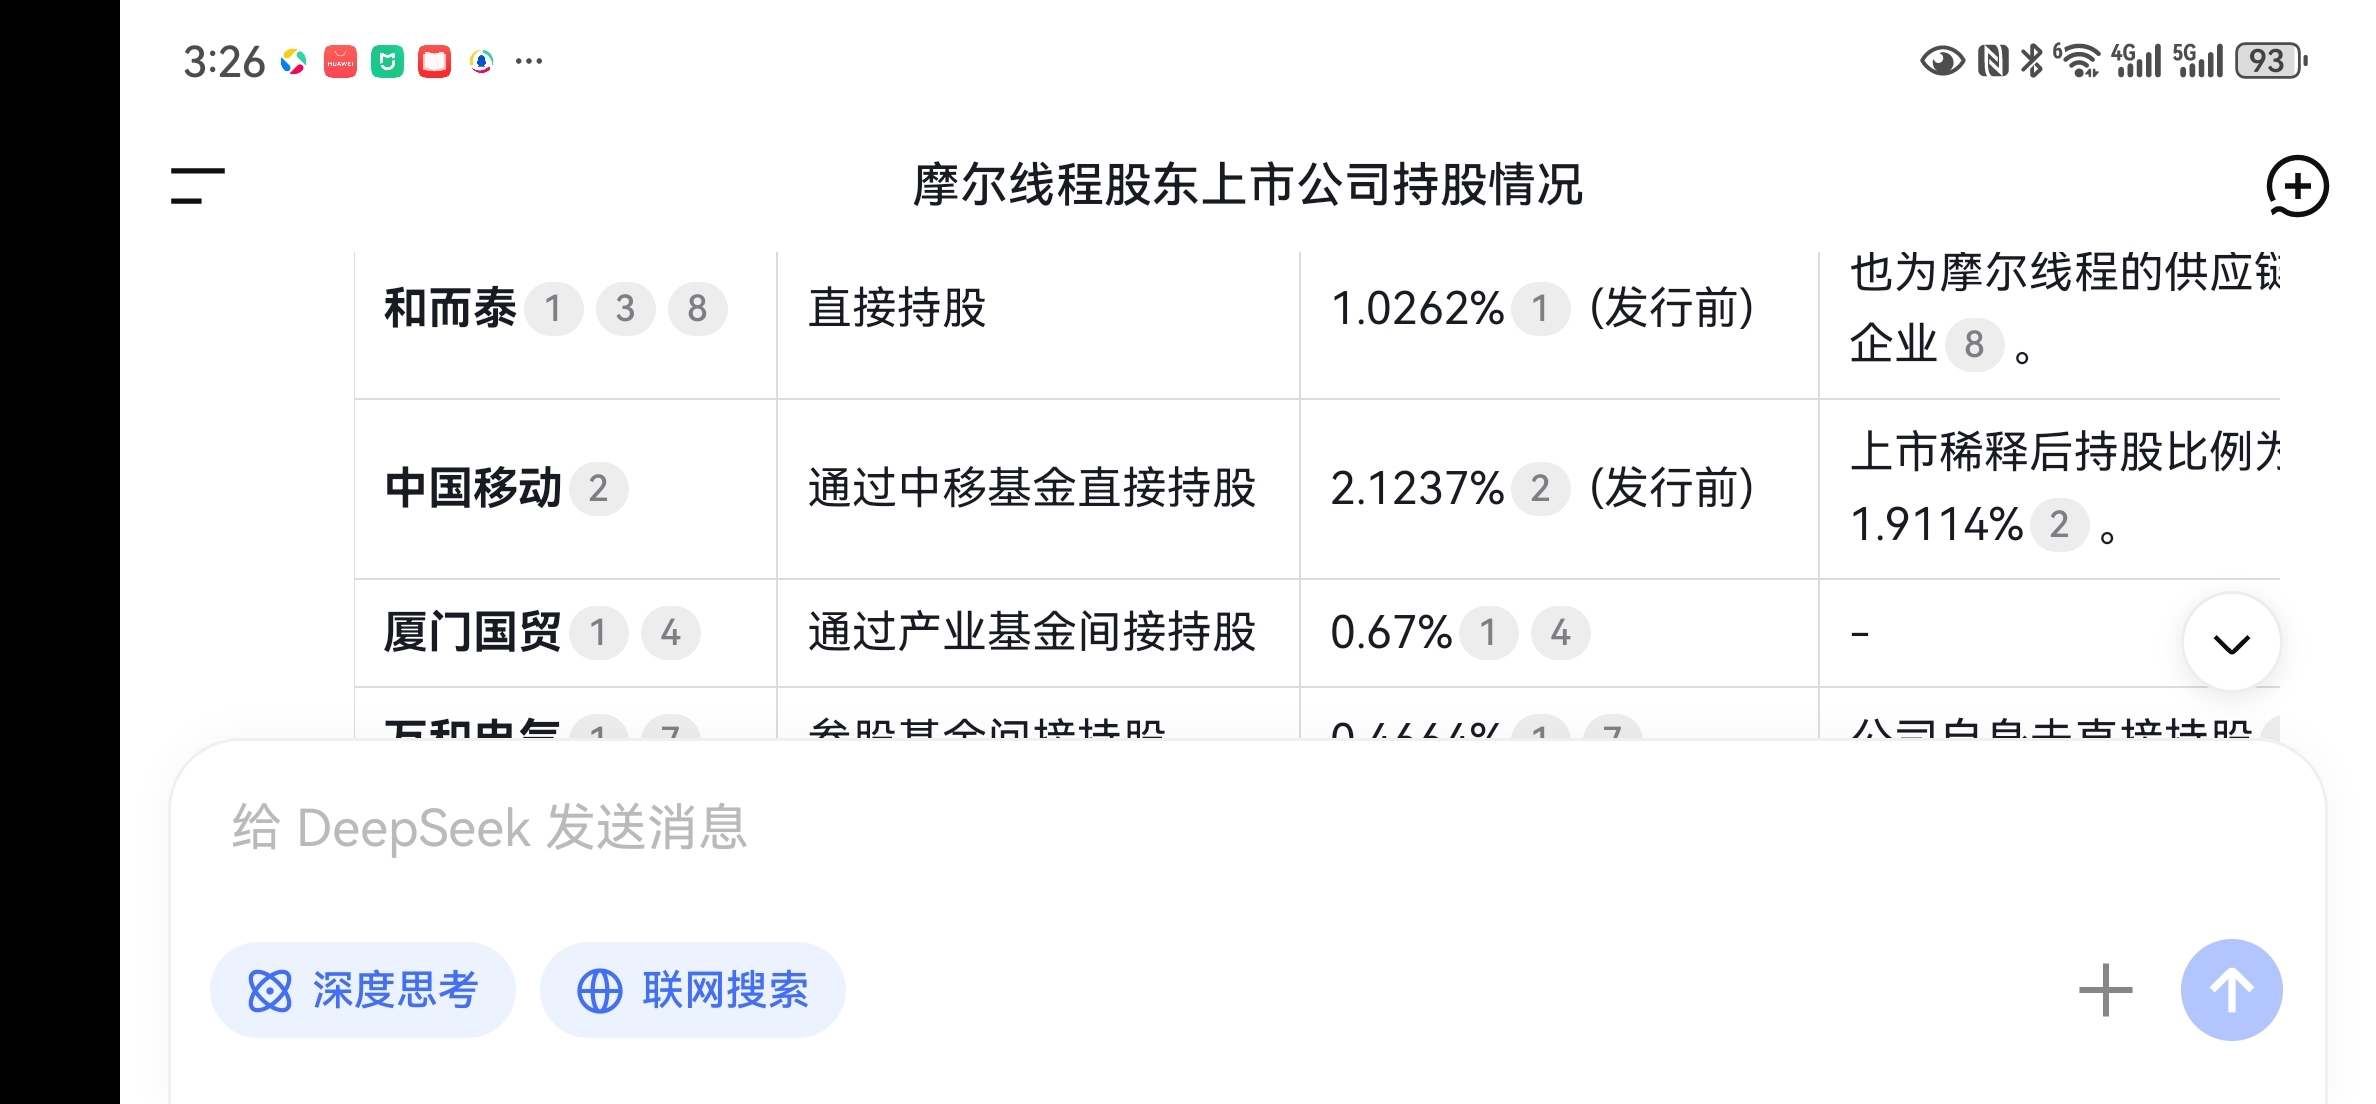Tap the Wi-Fi status icon
The height and width of the screenshot is (1104, 2376).
[x=2080, y=61]
